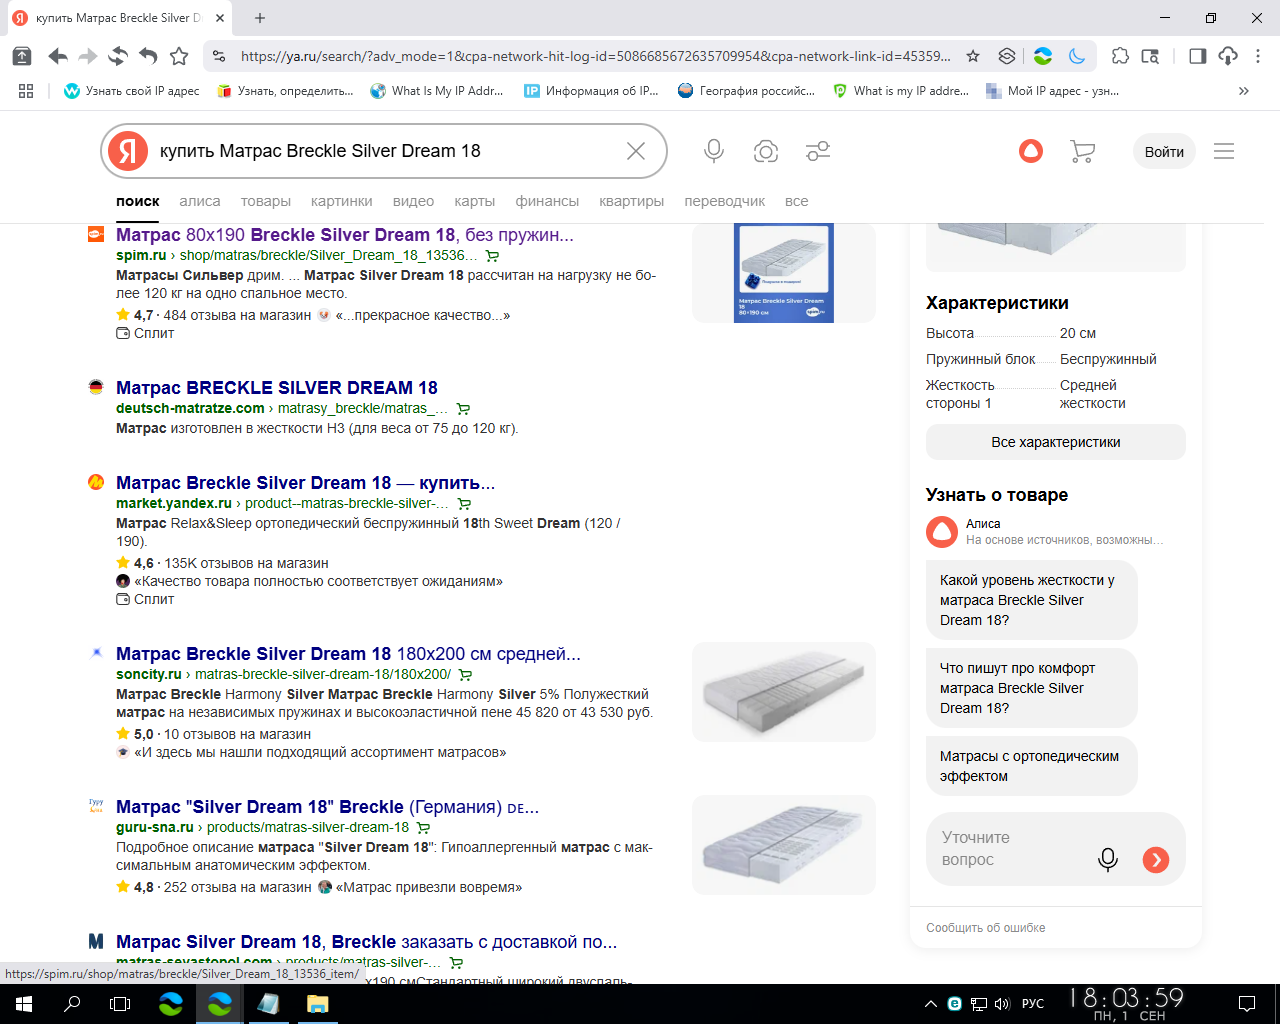Image resolution: width=1280 pixels, height=1024 pixels.
Task: Click the 'Все характеристики' button
Action: point(1056,442)
